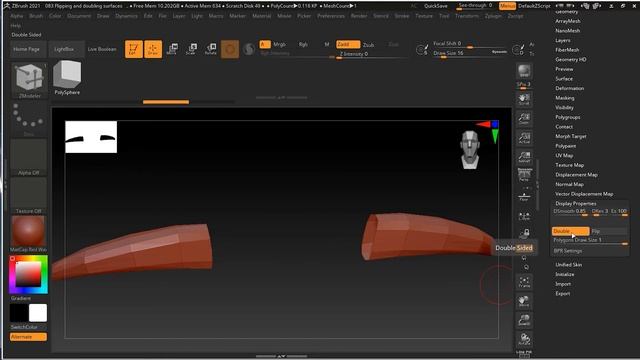The width and height of the screenshot is (640, 360).
Task: Click the Home Page button
Action: click(x=27, y=49)
